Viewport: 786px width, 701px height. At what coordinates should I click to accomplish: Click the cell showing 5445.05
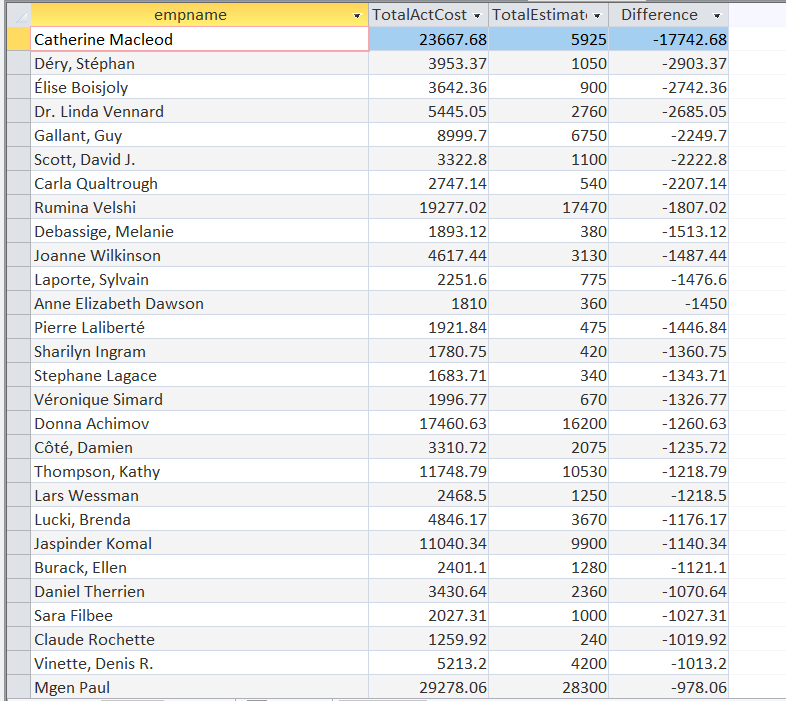[x=429, y=111]
